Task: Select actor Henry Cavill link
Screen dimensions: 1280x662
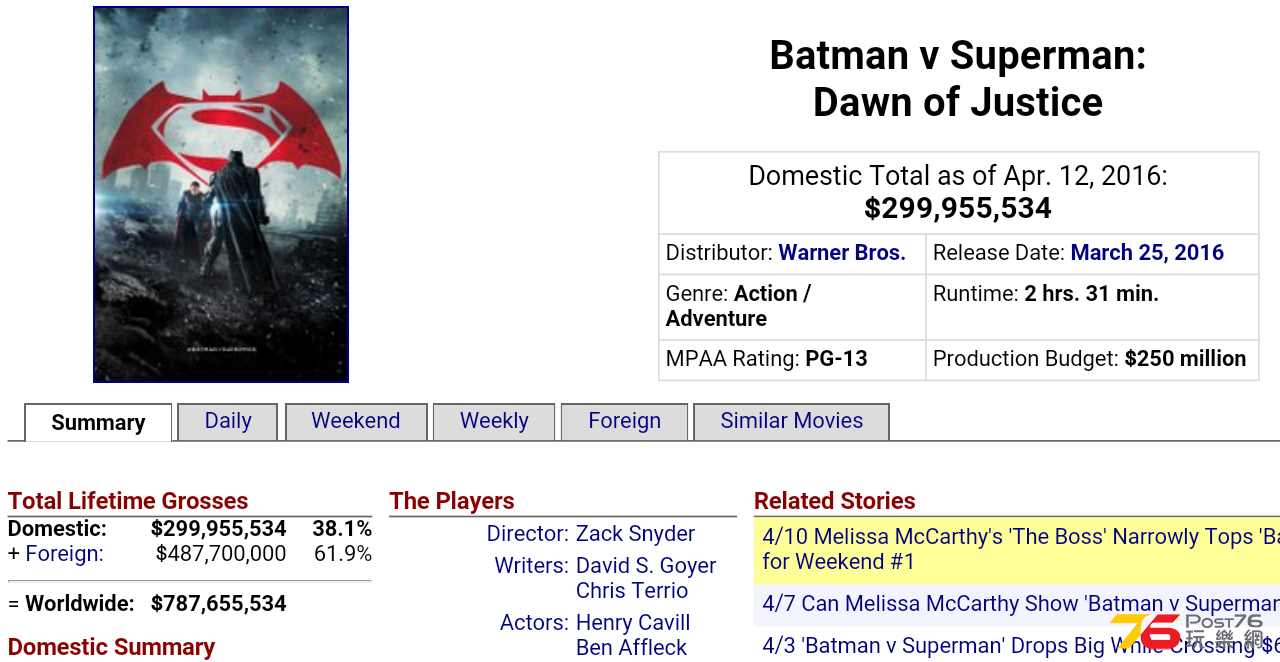Action: 633,623
